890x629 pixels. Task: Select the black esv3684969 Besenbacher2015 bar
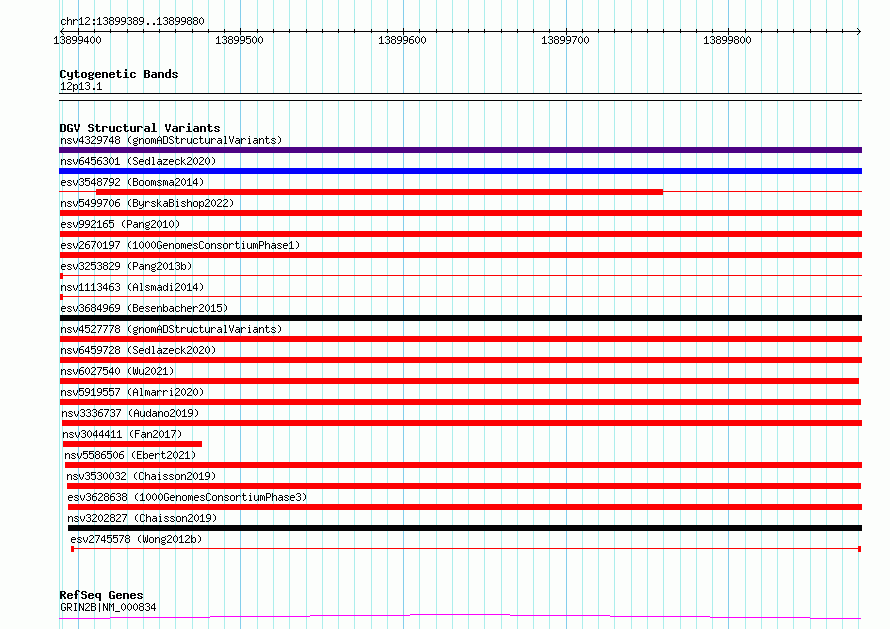click(460, 318)
